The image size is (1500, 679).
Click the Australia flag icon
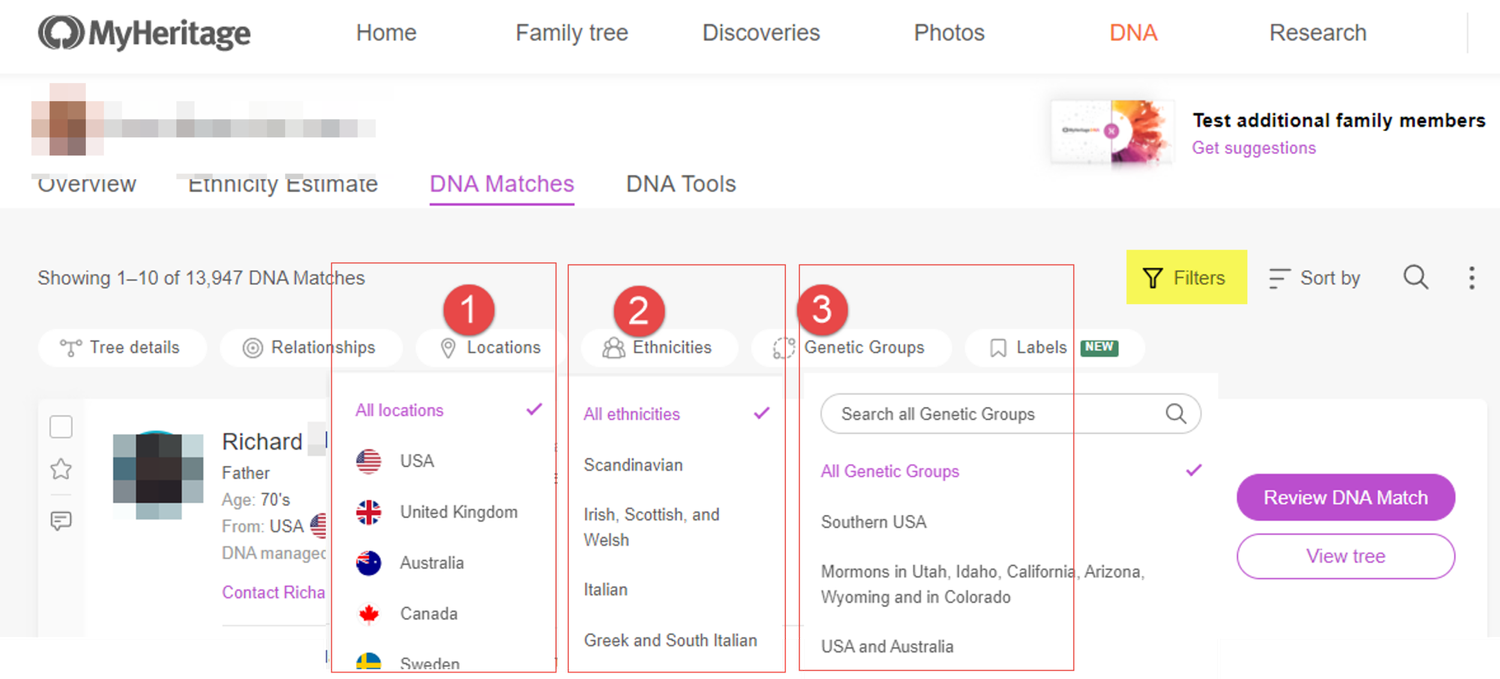[x=369, y=563]
